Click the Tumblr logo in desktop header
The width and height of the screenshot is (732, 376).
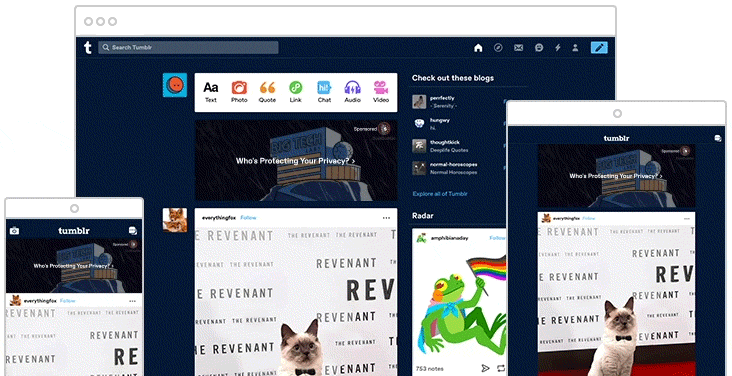(x=88, y=47)
